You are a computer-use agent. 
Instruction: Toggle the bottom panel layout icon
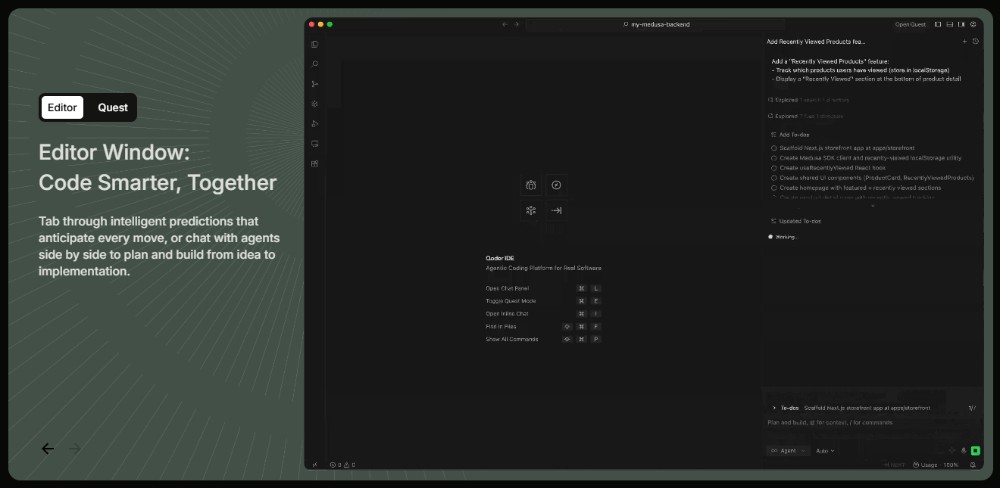click(950, 24)
